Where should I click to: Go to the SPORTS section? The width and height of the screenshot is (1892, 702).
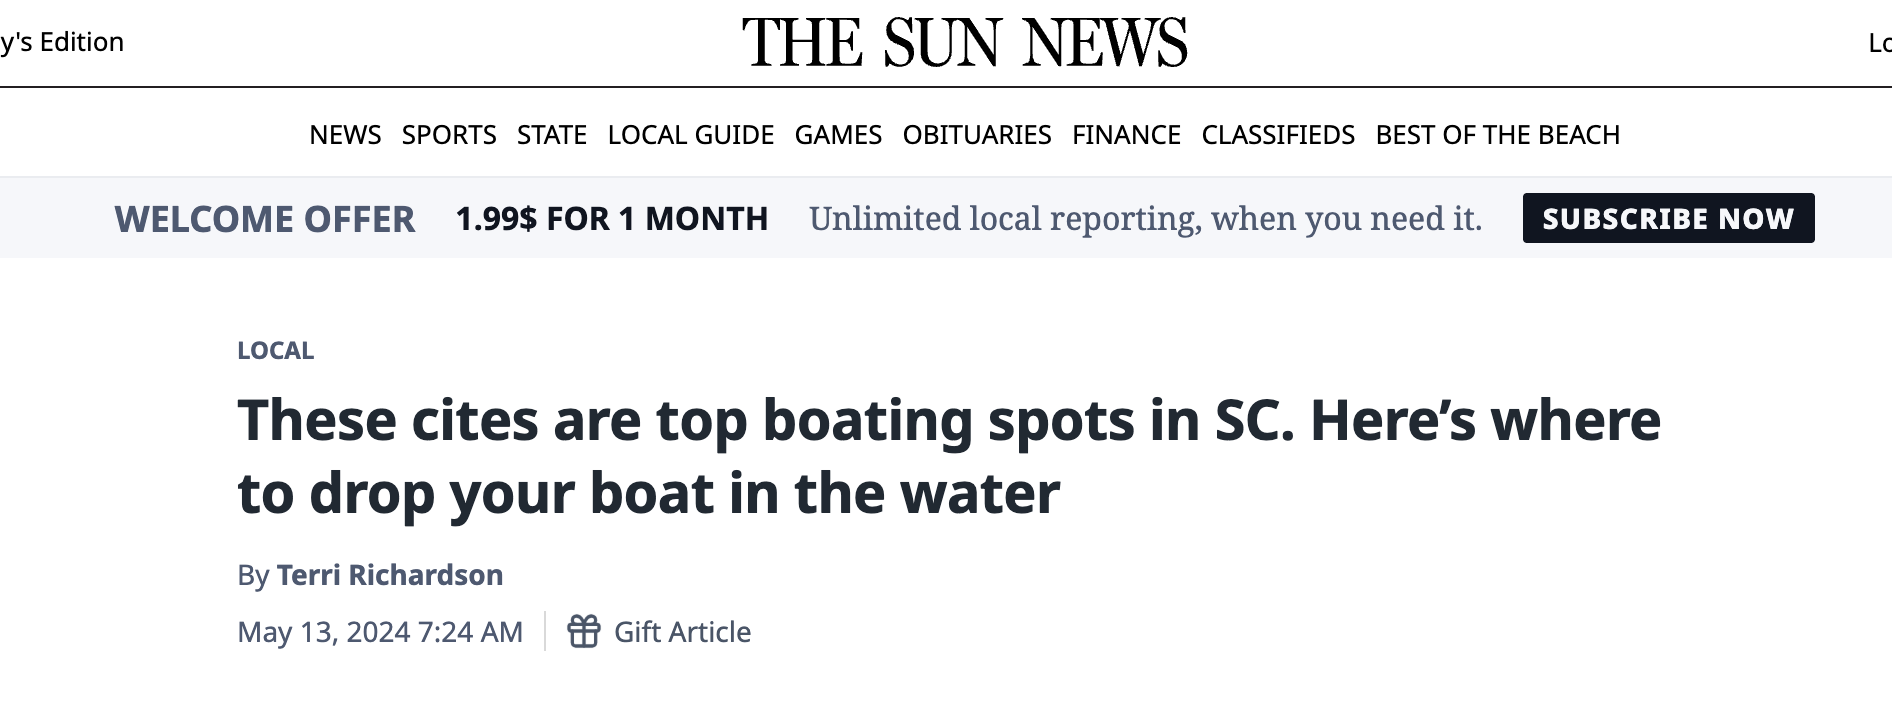pos(449,135)
